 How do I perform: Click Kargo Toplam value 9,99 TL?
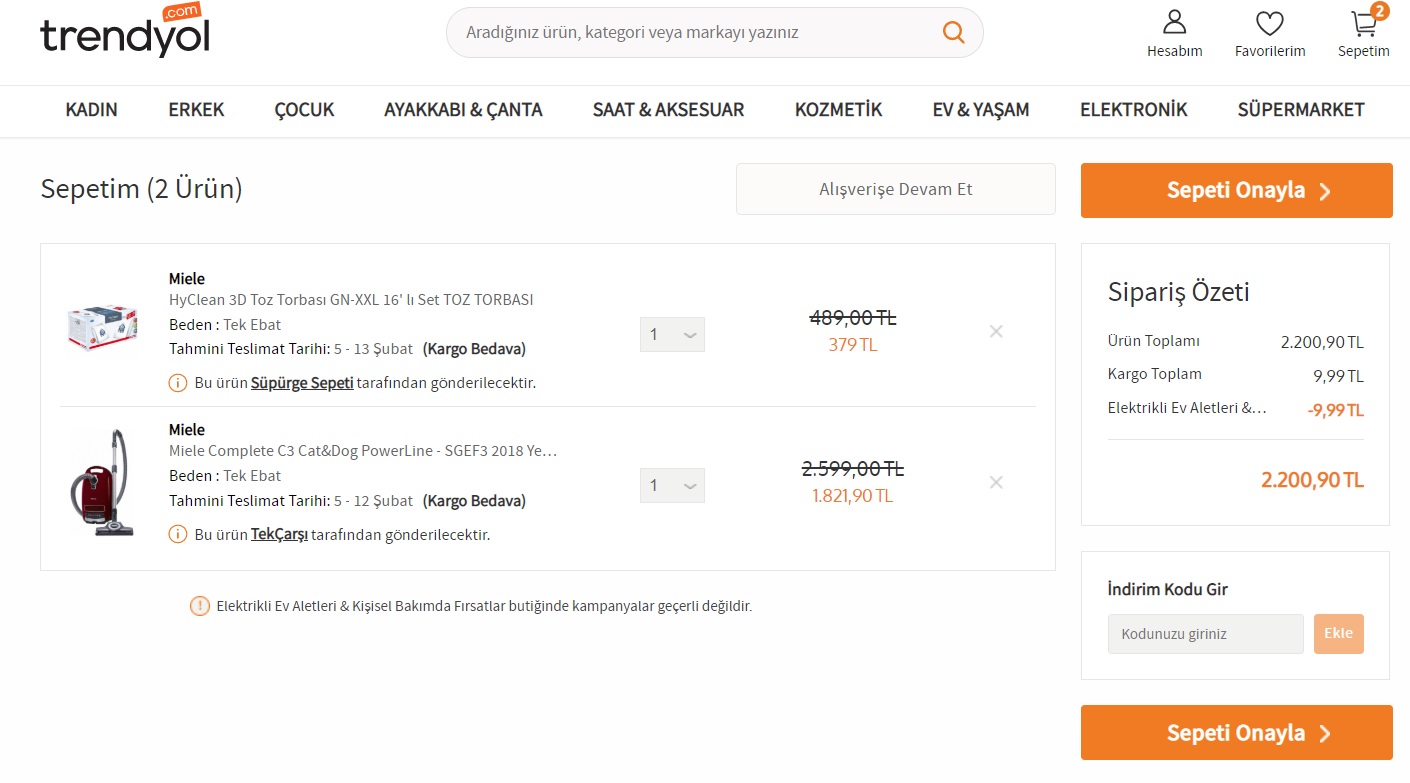(x=1339, y=376)
